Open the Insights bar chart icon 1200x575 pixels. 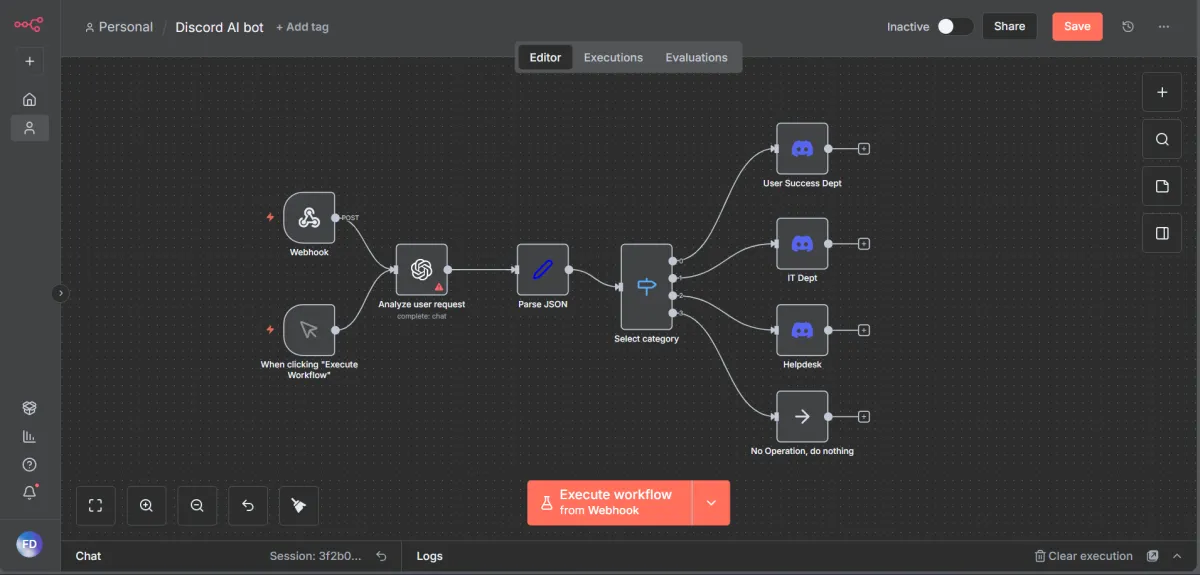pos(30,437)
